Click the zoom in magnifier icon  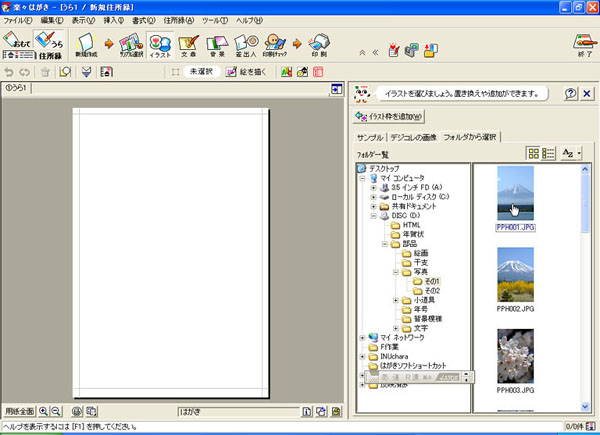[x=44, y=411]
